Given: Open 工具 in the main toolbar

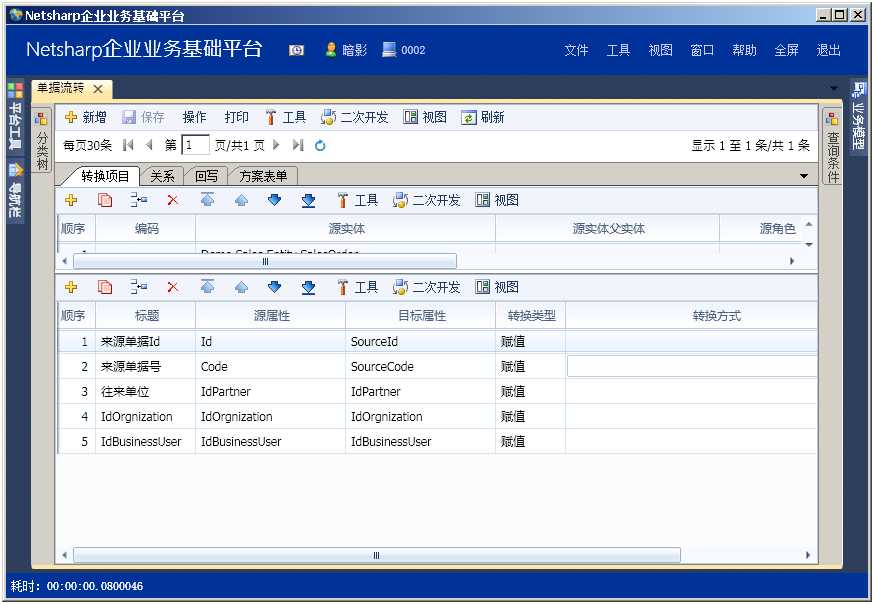Looking at the screenshot, I should click(x=285, y=117).
